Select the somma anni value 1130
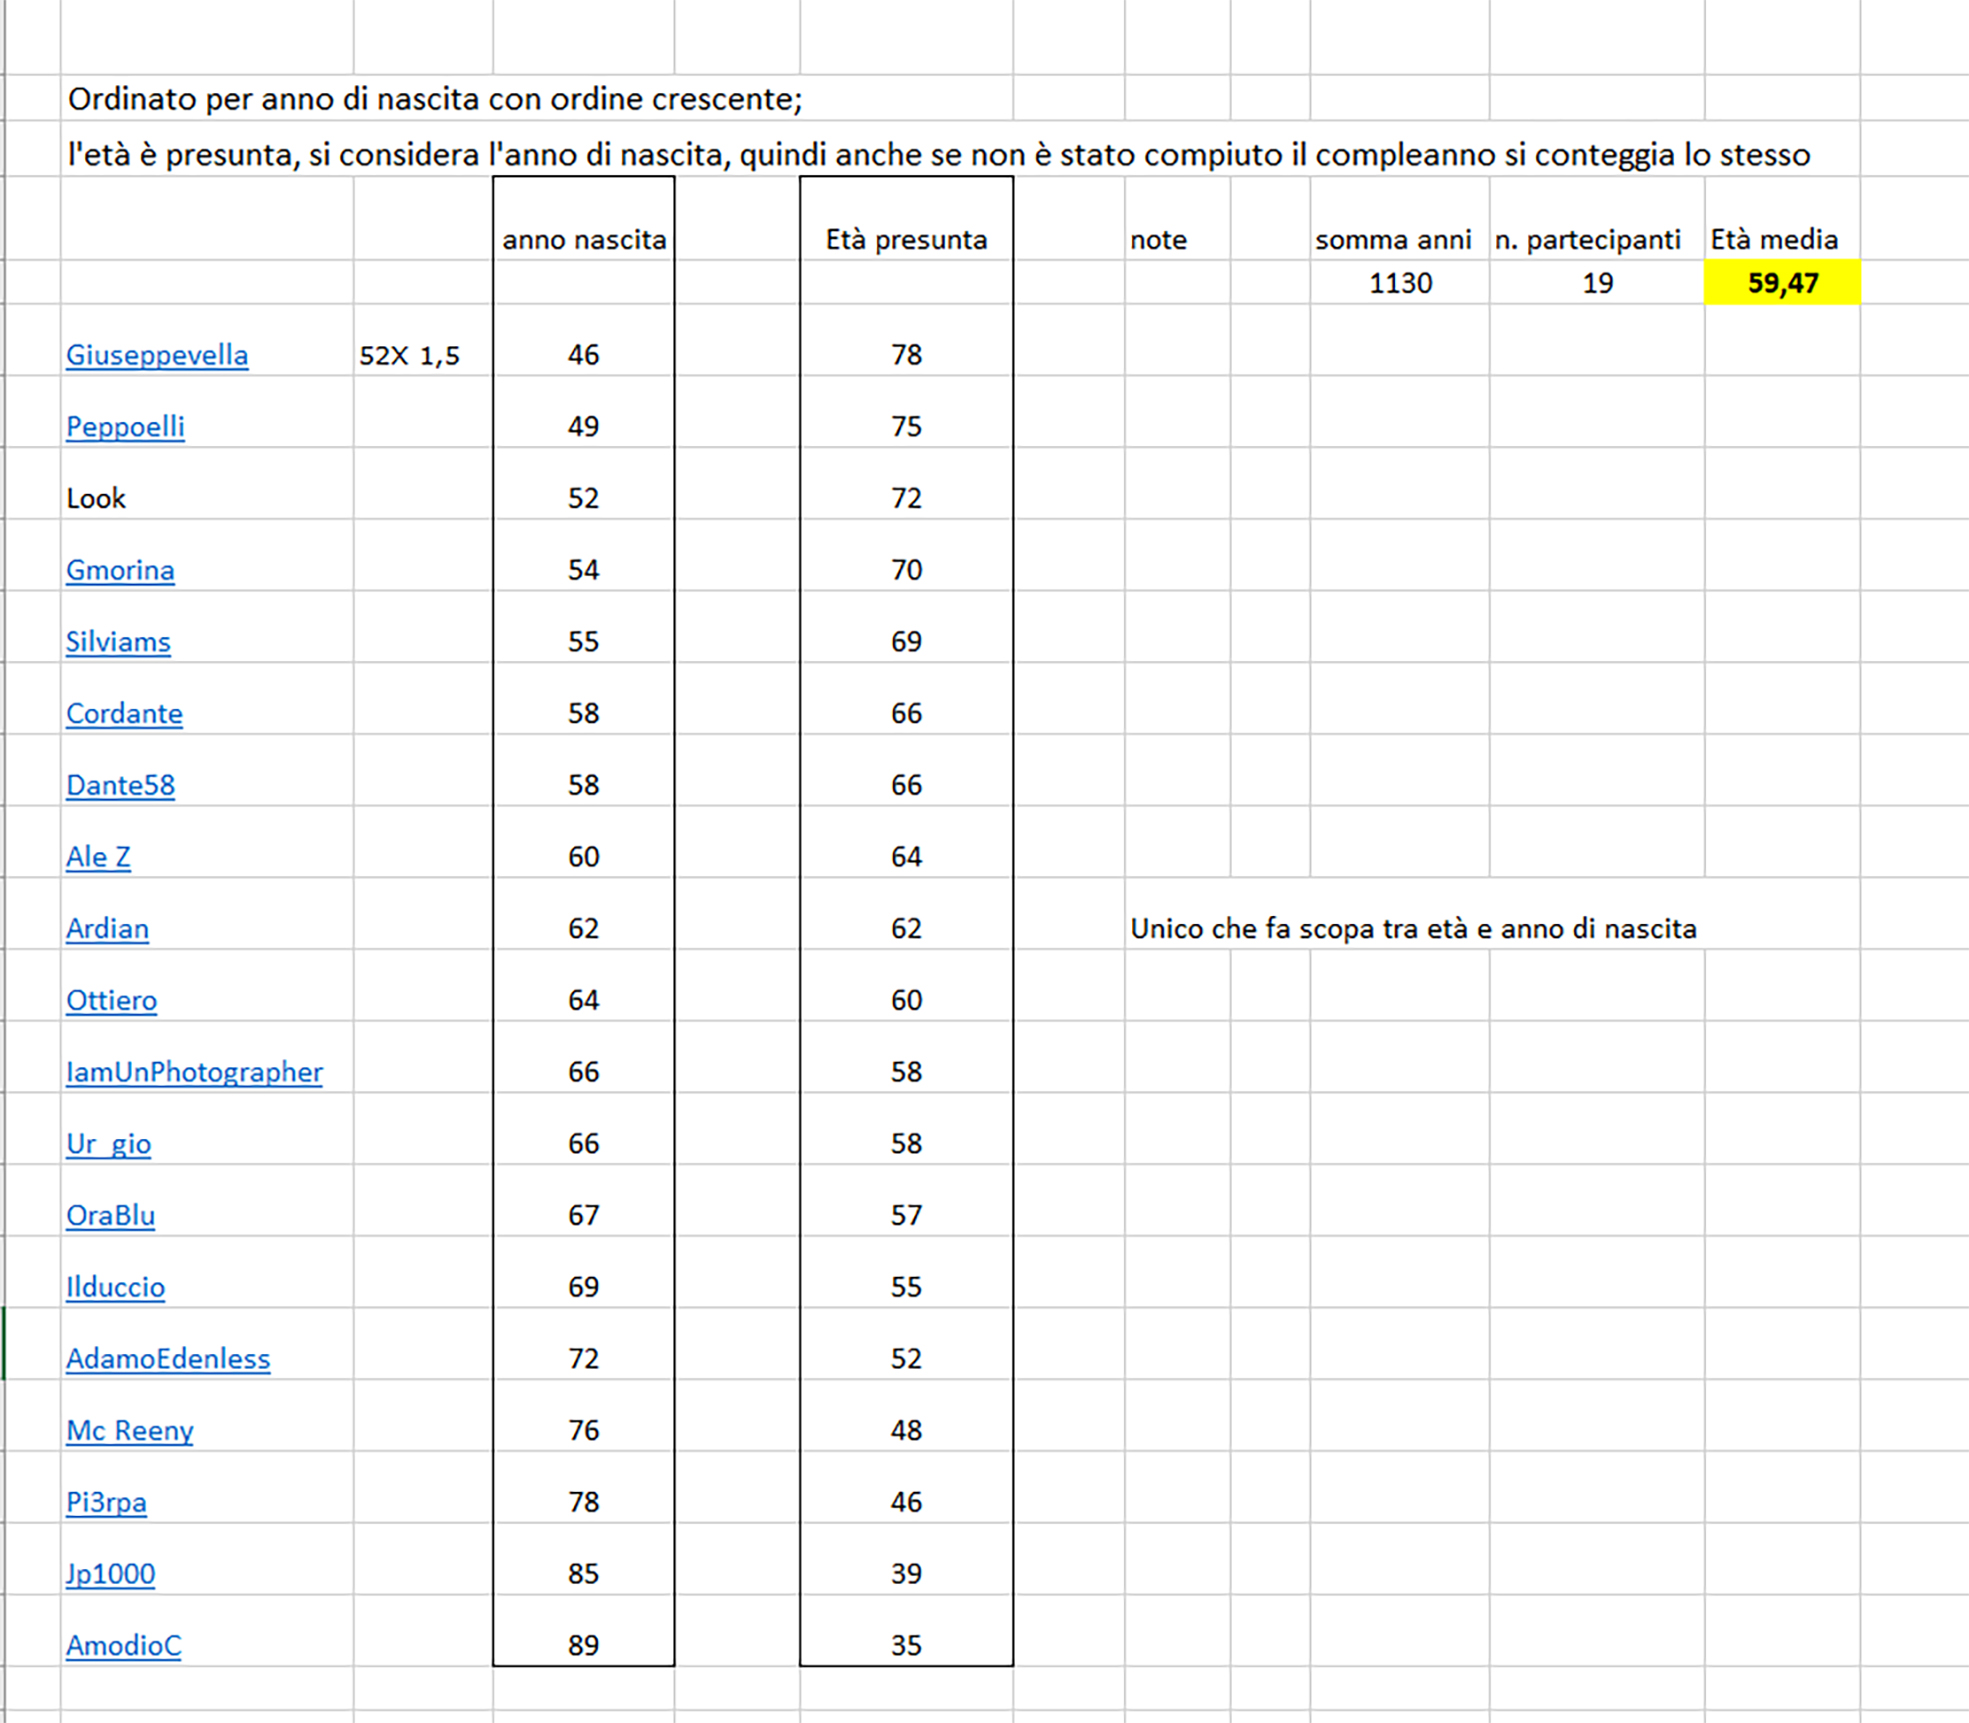Screen dimensions: 1969x1723 point(1399,284)
